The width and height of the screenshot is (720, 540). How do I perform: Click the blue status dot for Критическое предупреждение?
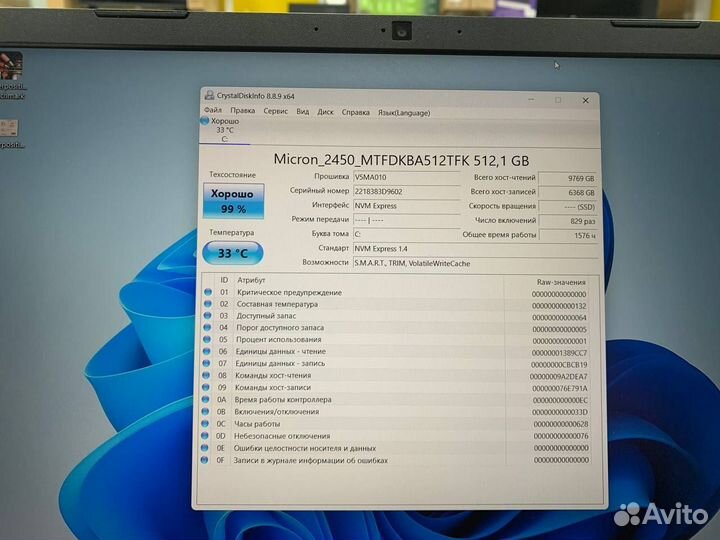point(208,293)
